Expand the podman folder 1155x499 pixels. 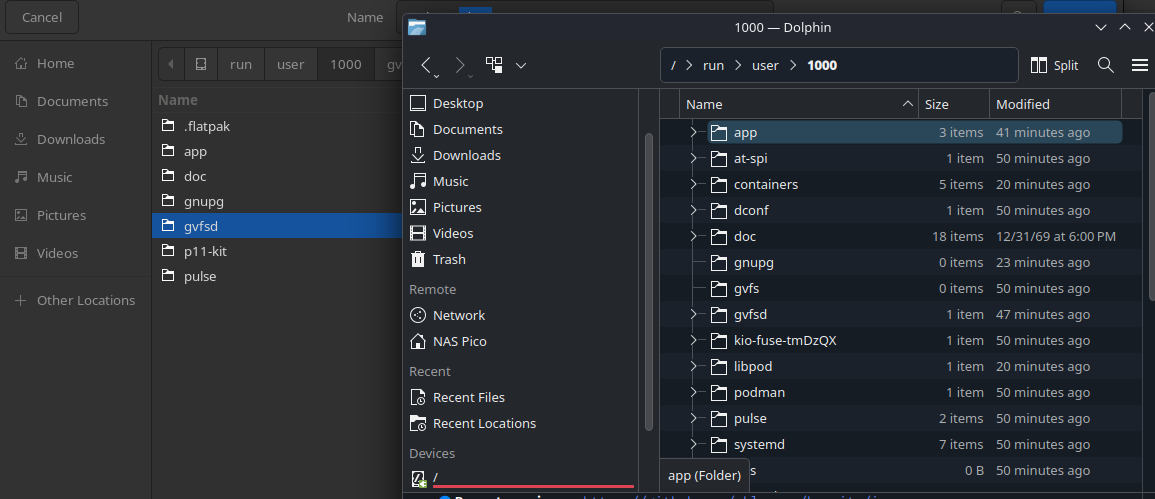[x=693, y=392]
